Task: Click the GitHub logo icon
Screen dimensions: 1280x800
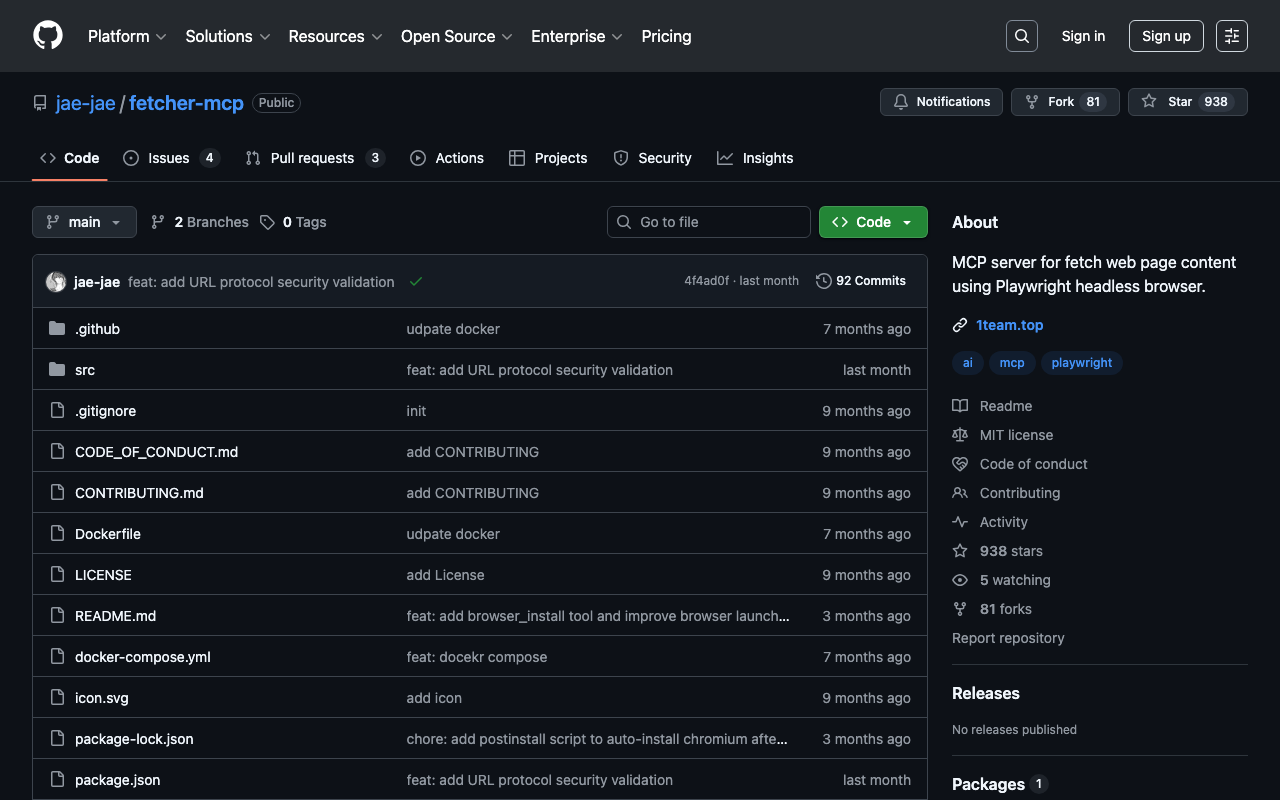Action: click(48, 36)
